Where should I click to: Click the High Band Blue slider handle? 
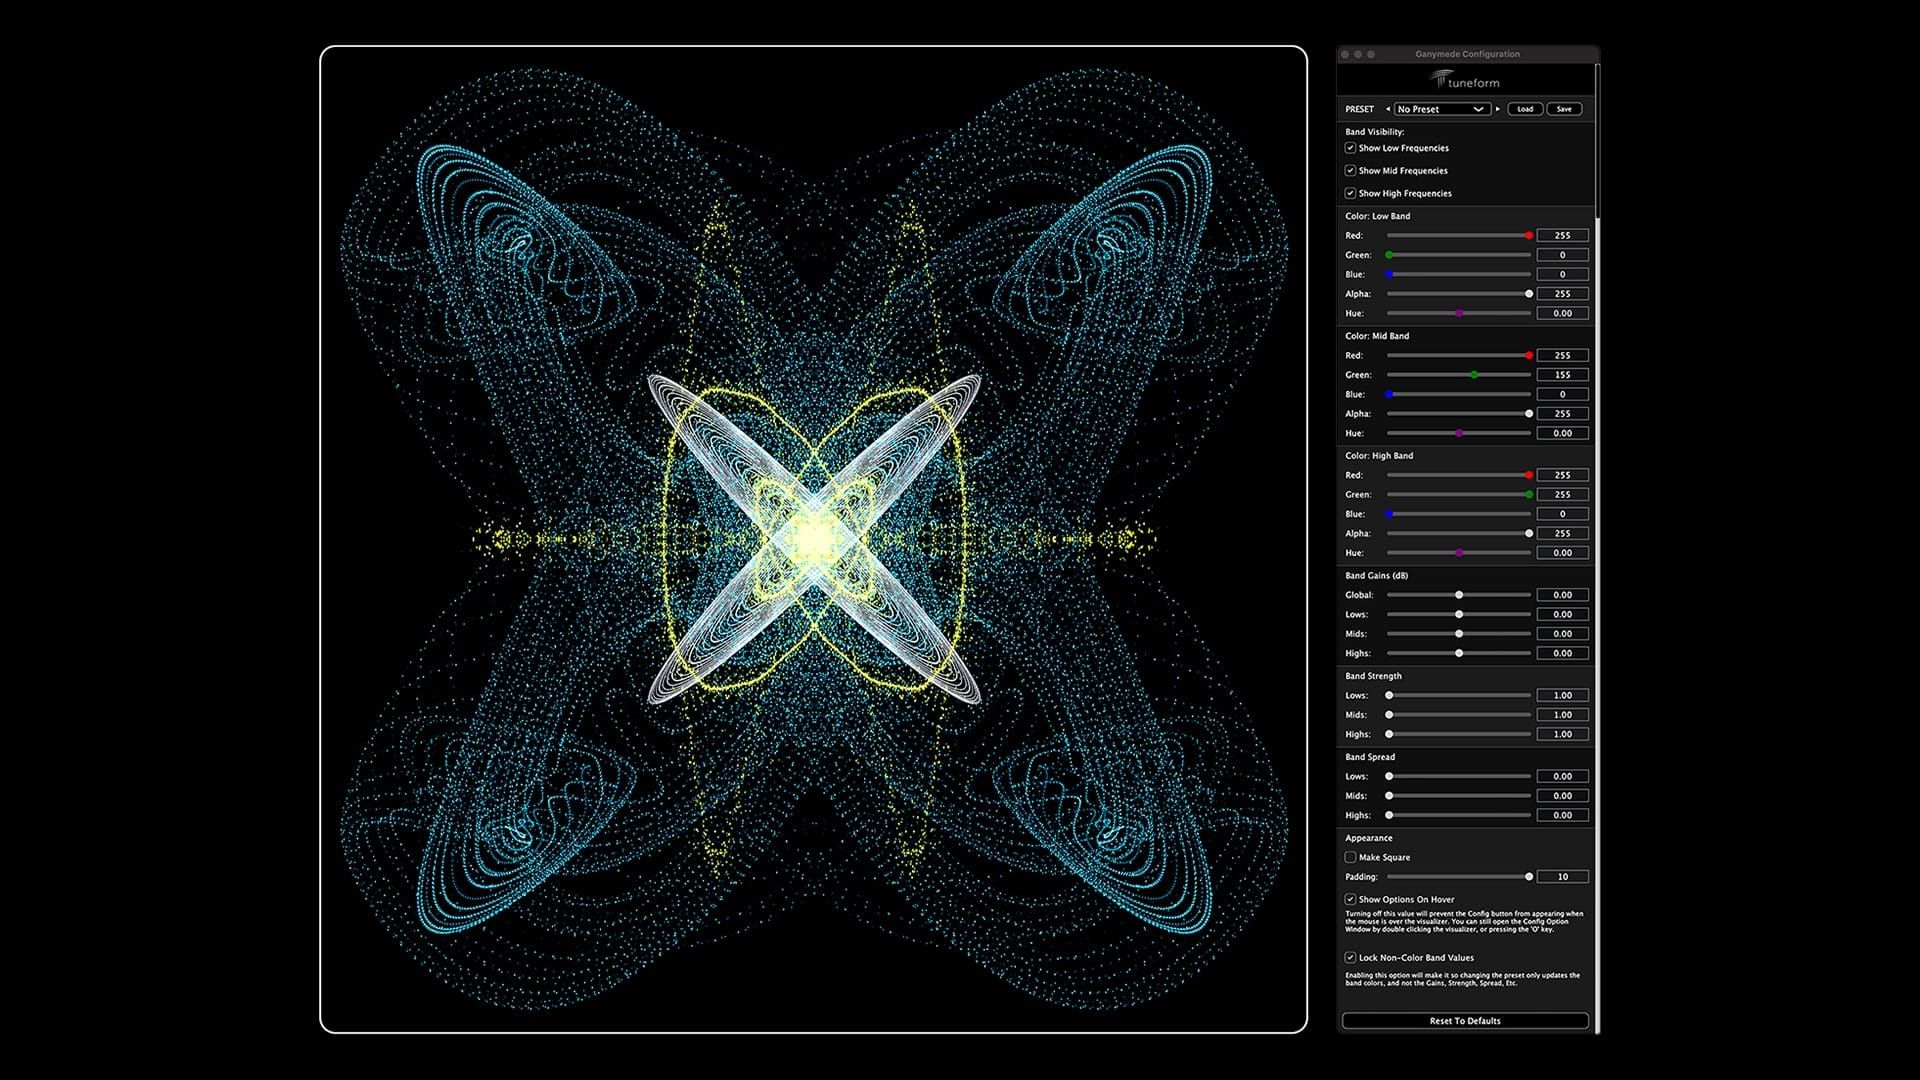(1389, 514)
